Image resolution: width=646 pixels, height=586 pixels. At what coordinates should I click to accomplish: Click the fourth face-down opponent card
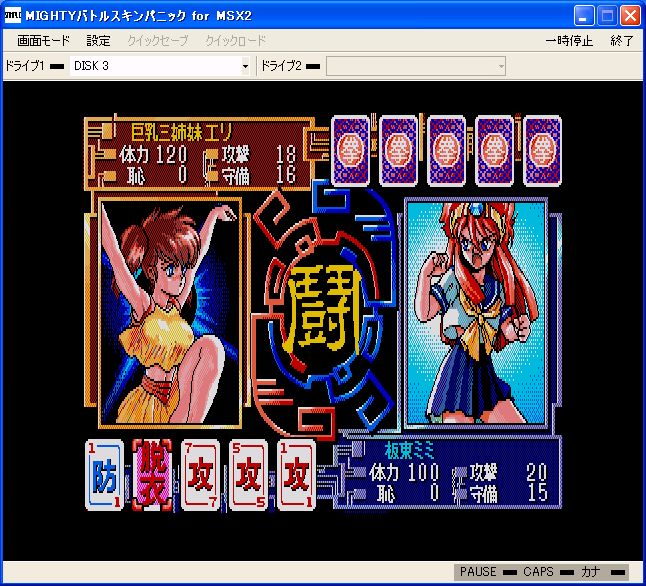494,151
